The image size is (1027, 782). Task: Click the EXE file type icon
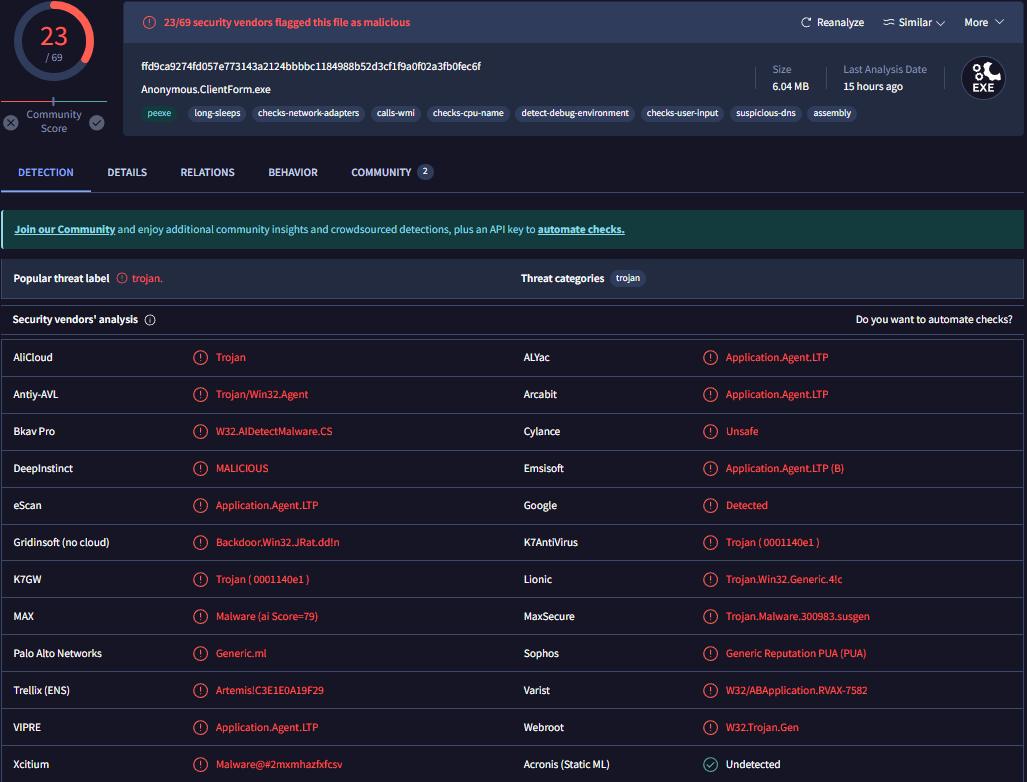[x=982, y=78]
